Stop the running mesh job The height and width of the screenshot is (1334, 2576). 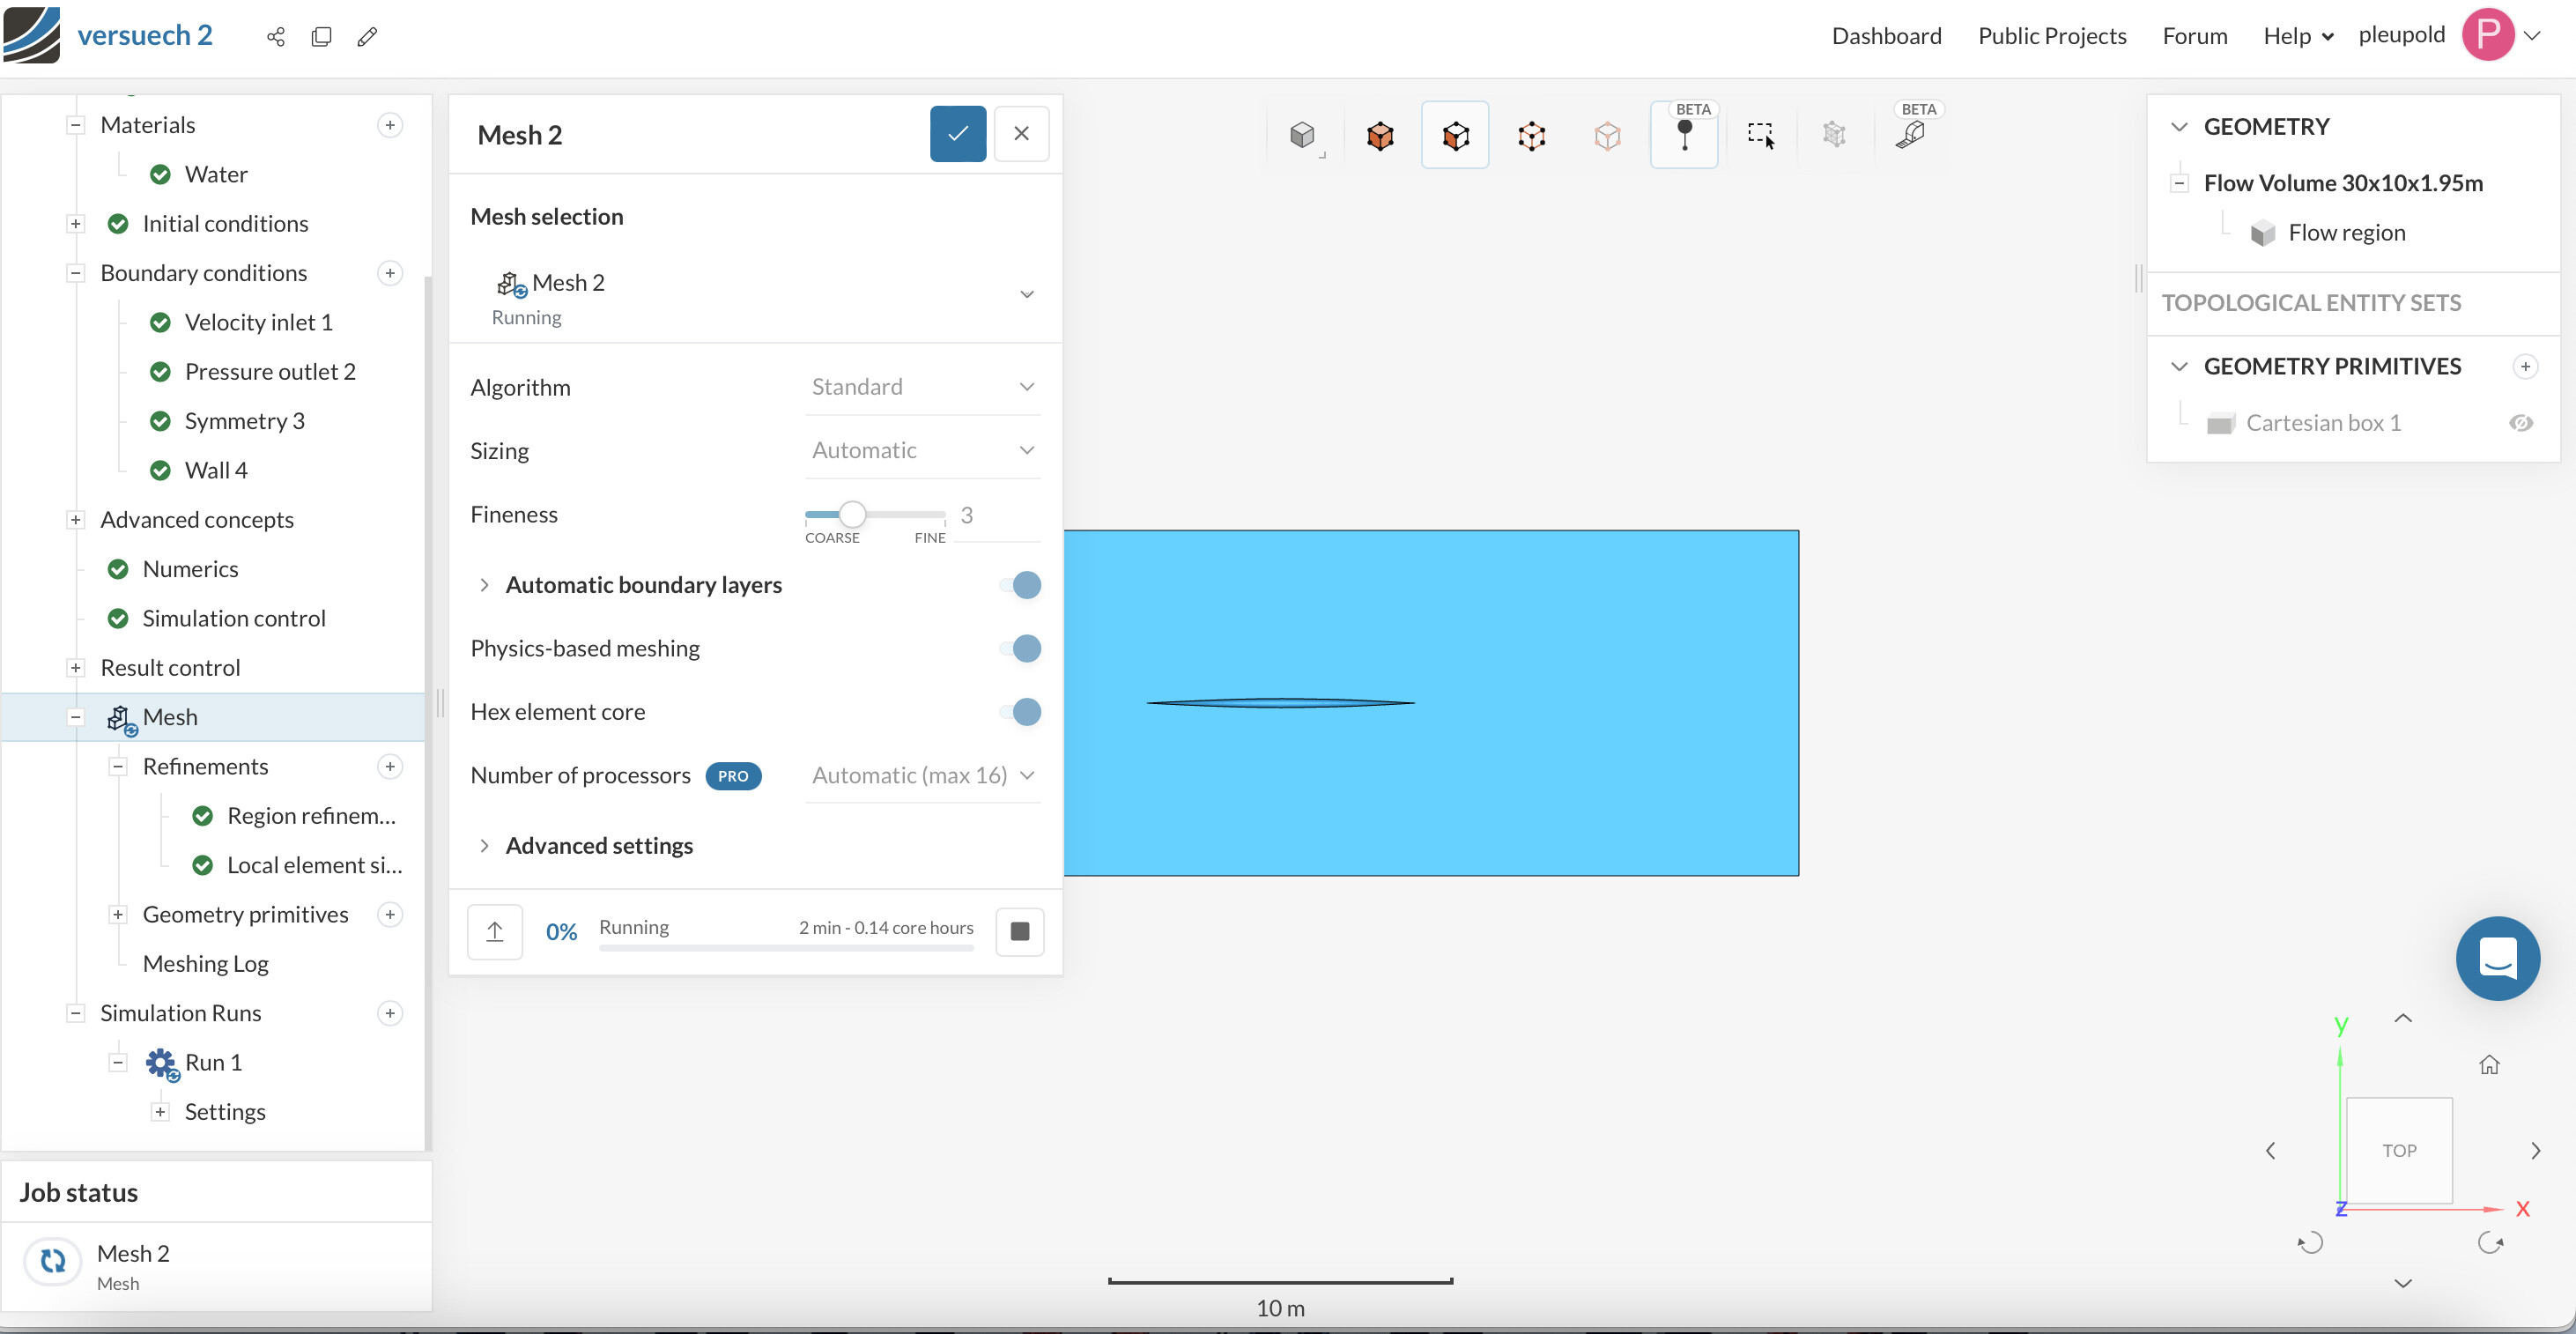tap(1019, 931)
